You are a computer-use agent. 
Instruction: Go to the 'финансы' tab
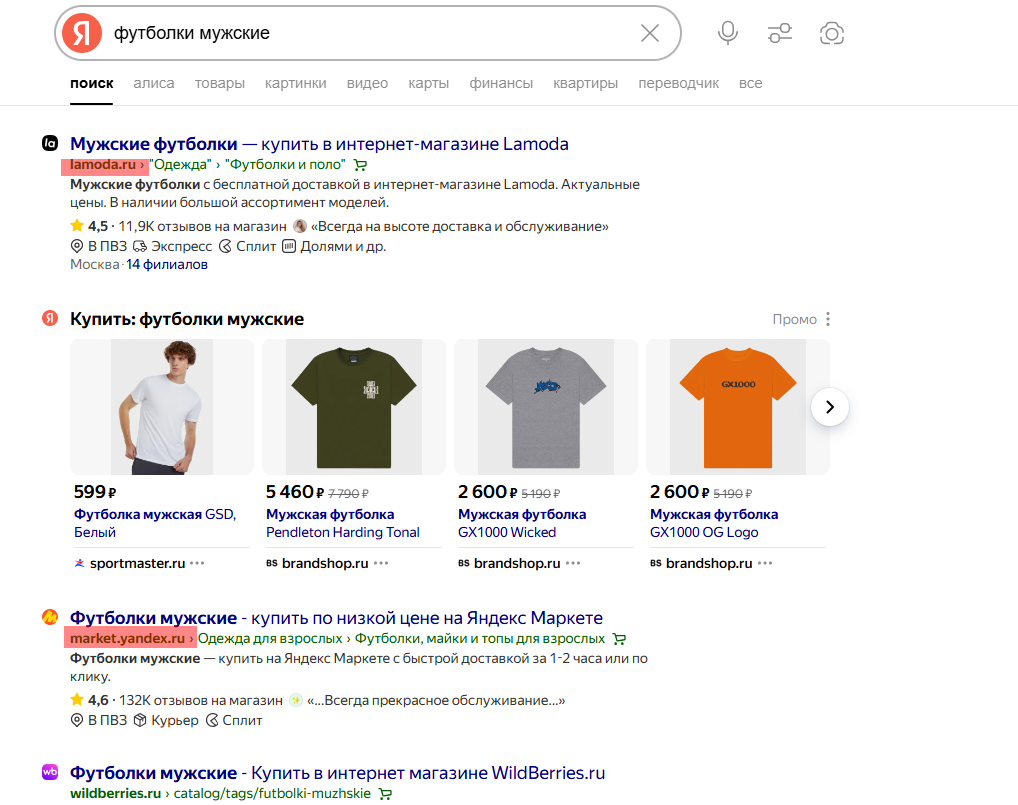501,83
